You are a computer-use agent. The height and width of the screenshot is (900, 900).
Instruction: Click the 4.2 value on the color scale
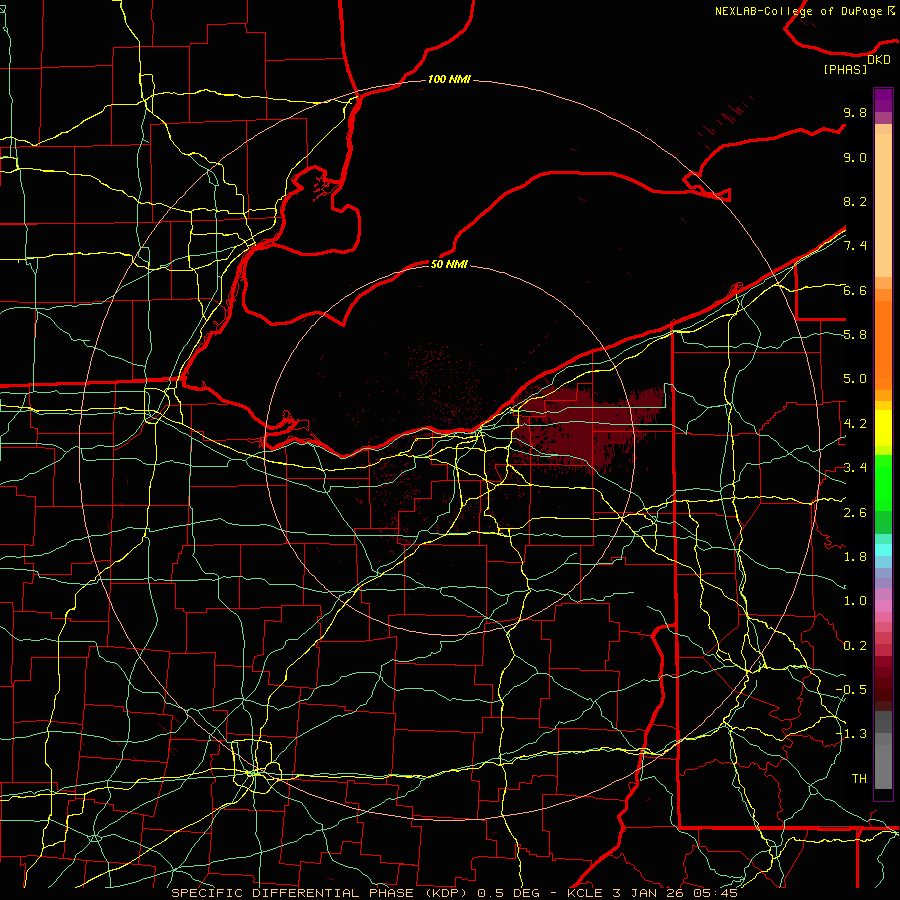click(855, 424)
